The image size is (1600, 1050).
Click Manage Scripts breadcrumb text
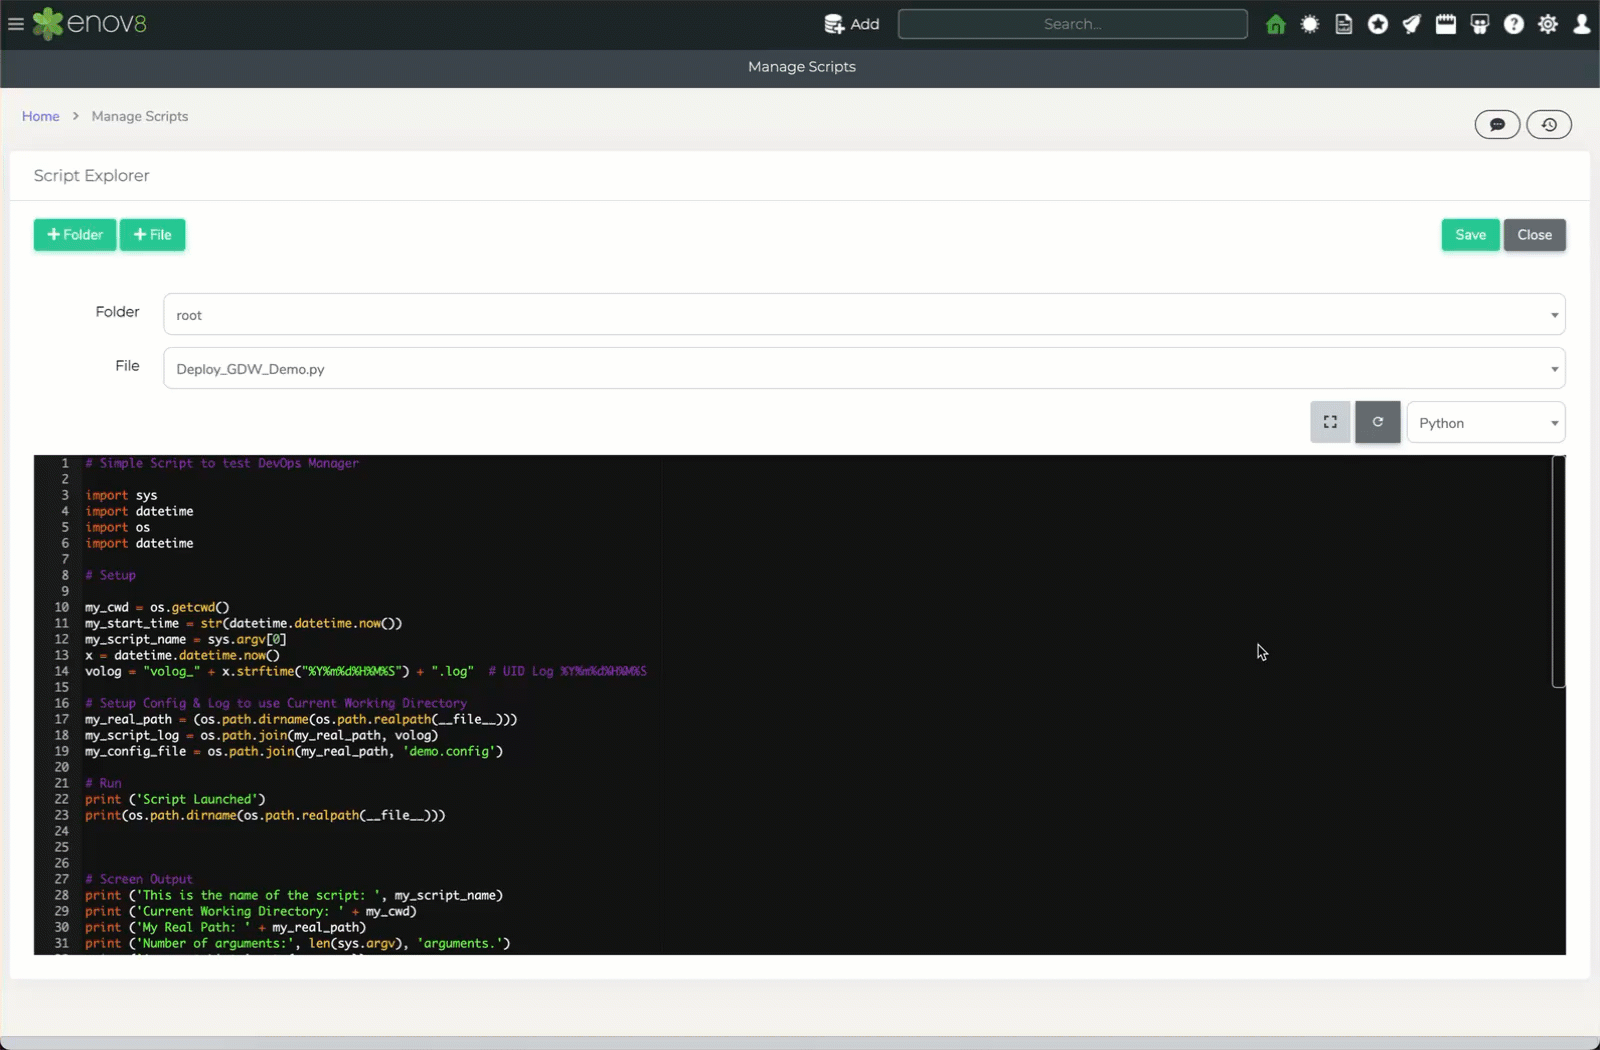140,116
